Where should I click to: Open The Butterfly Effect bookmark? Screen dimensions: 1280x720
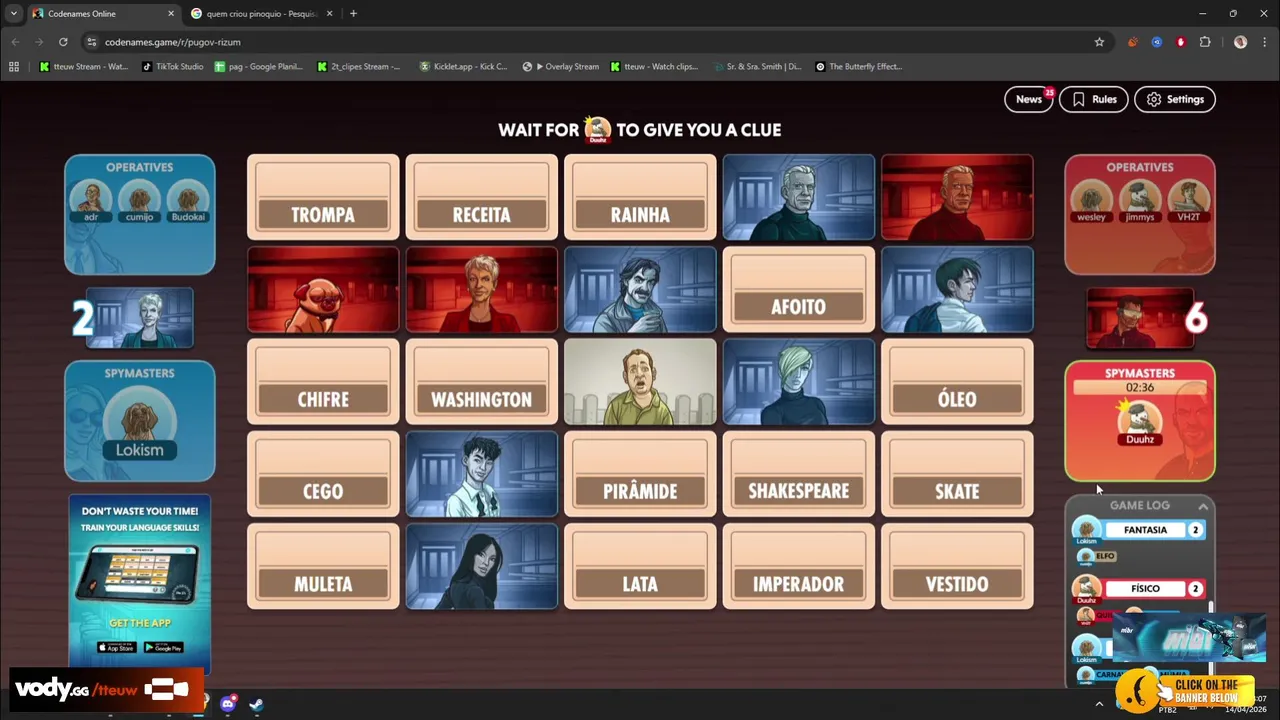click(858, 67)
